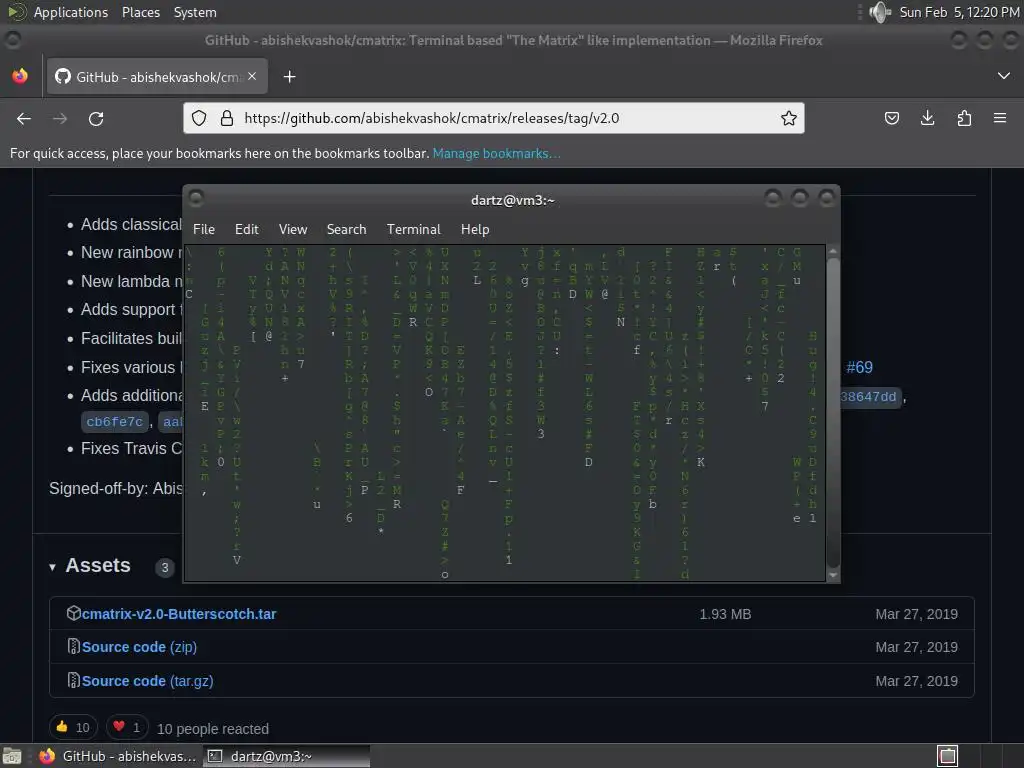
Task: Select the GitHub cmatrix browser tab
Action: tap(157, 76)
